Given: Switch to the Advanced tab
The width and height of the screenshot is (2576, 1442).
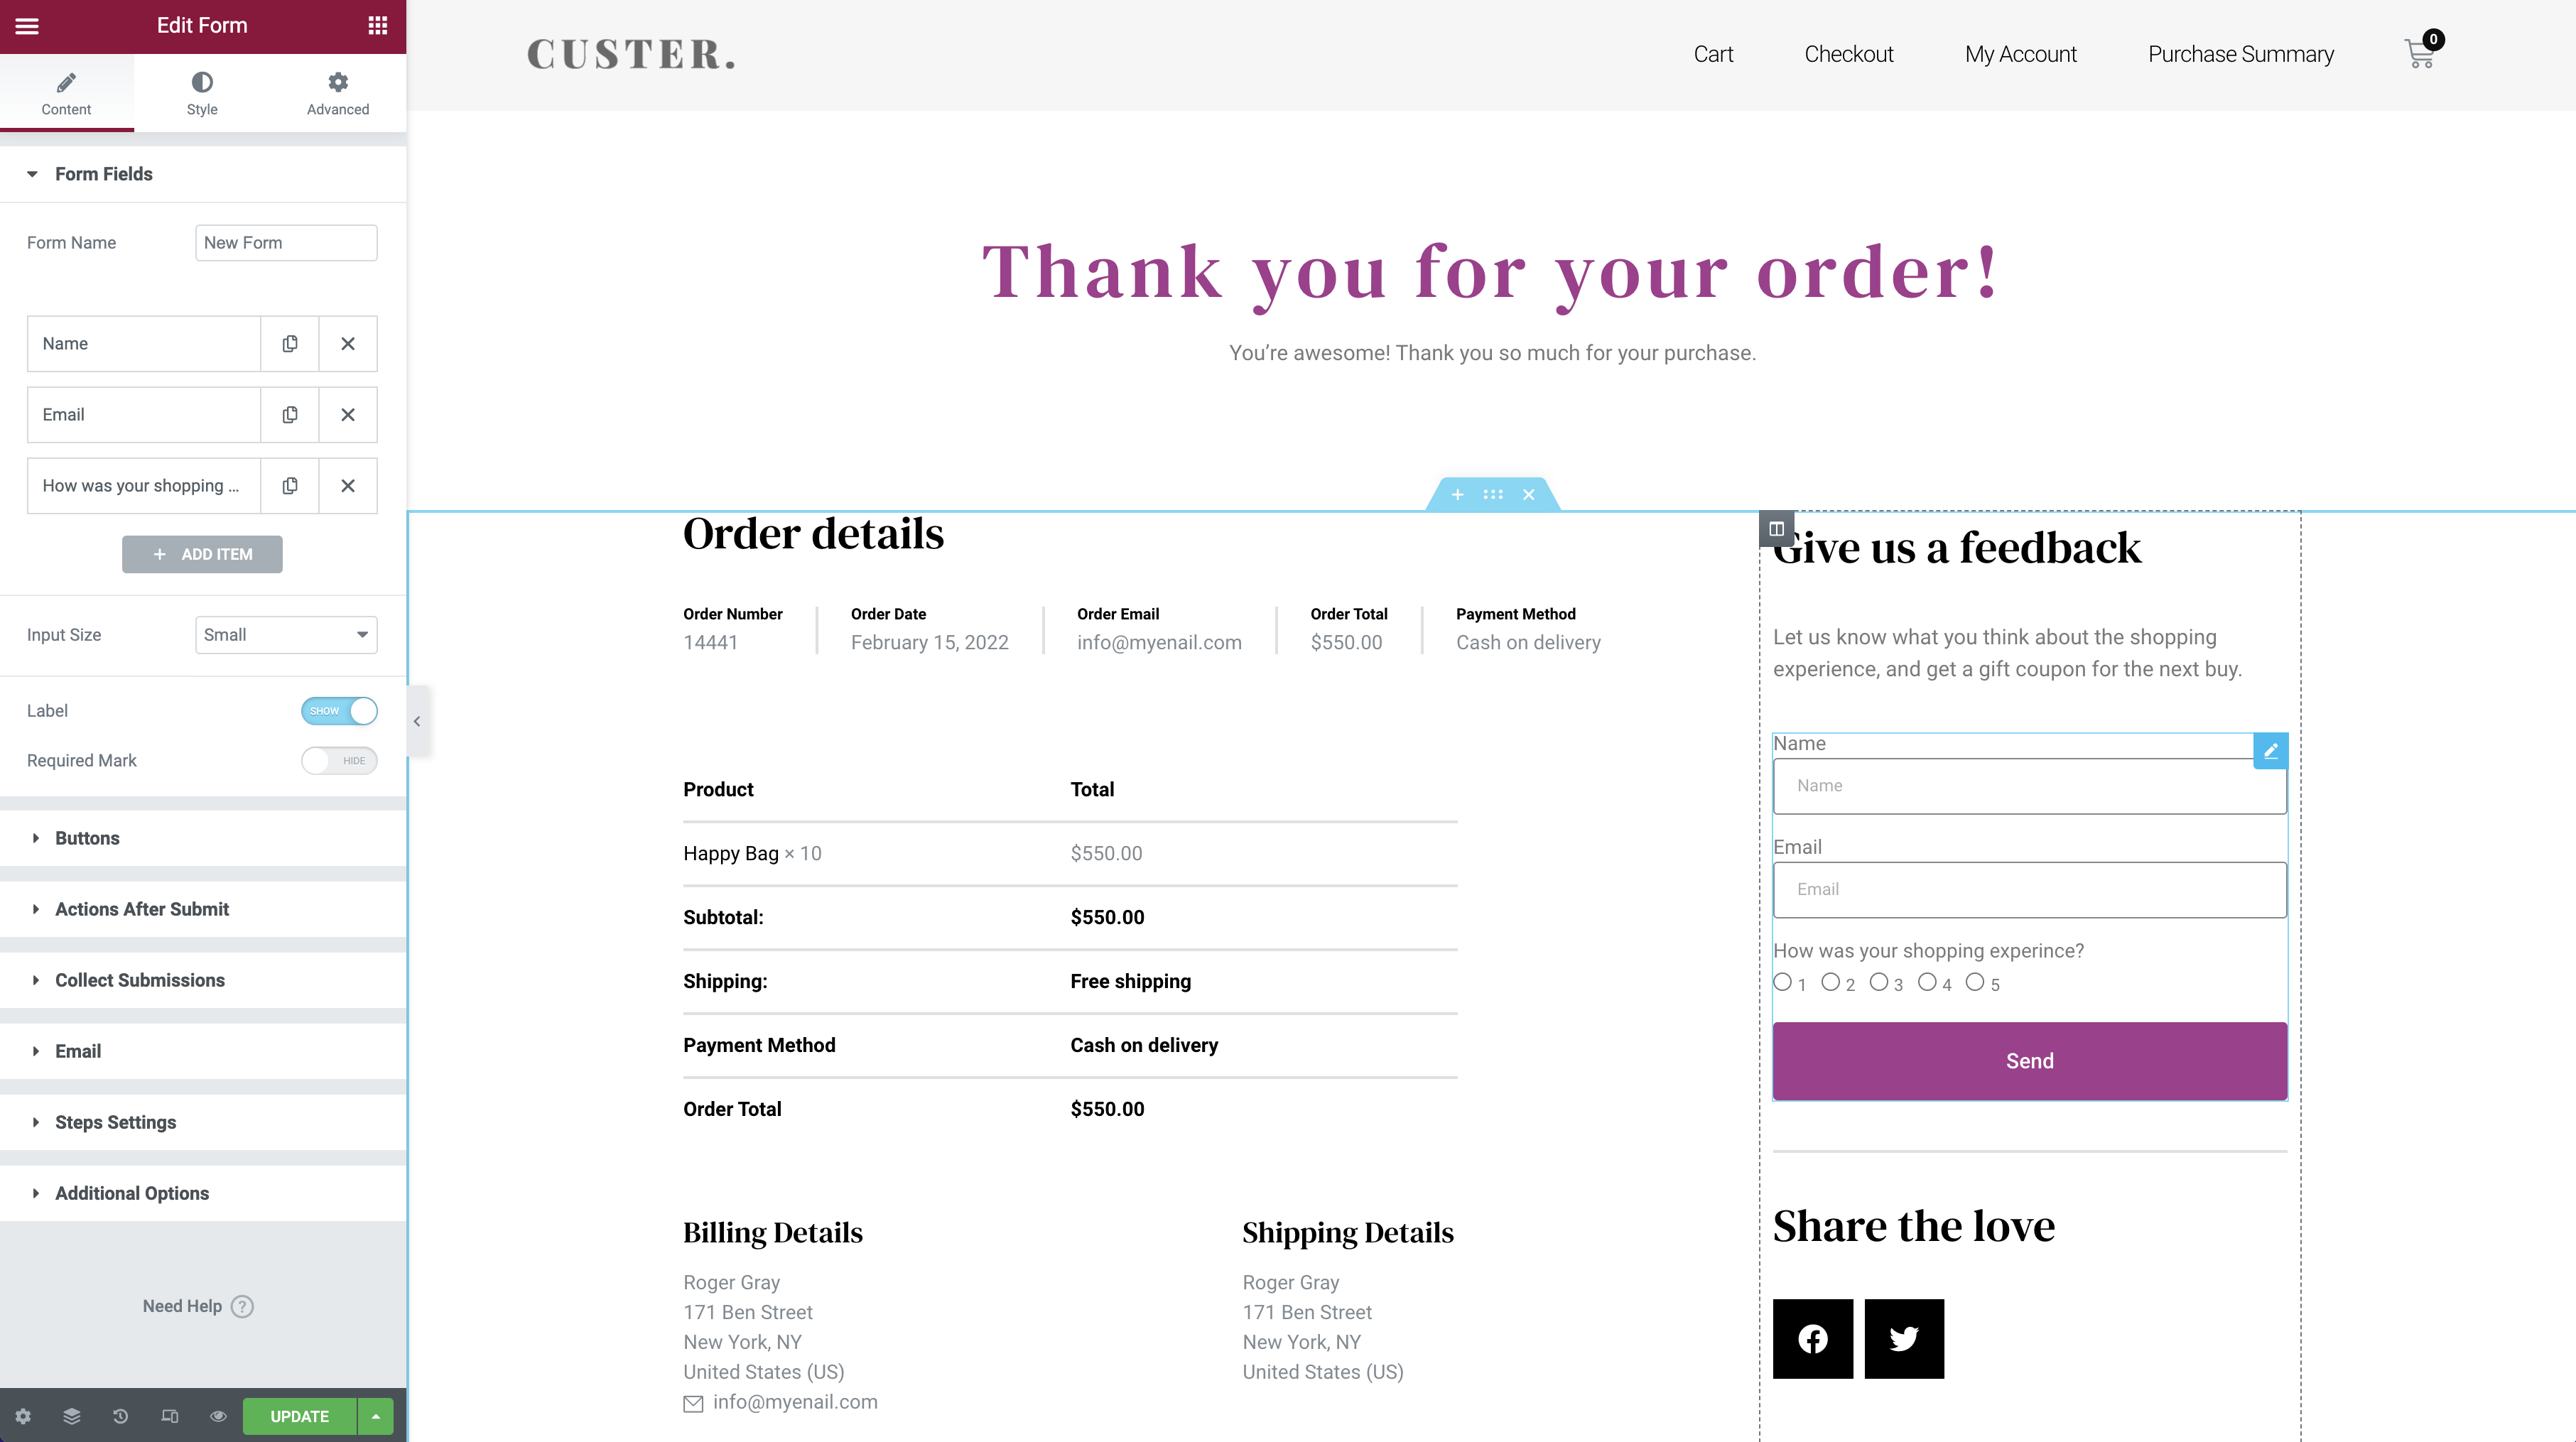Looking at the screenshot, I should coord(338,94).
